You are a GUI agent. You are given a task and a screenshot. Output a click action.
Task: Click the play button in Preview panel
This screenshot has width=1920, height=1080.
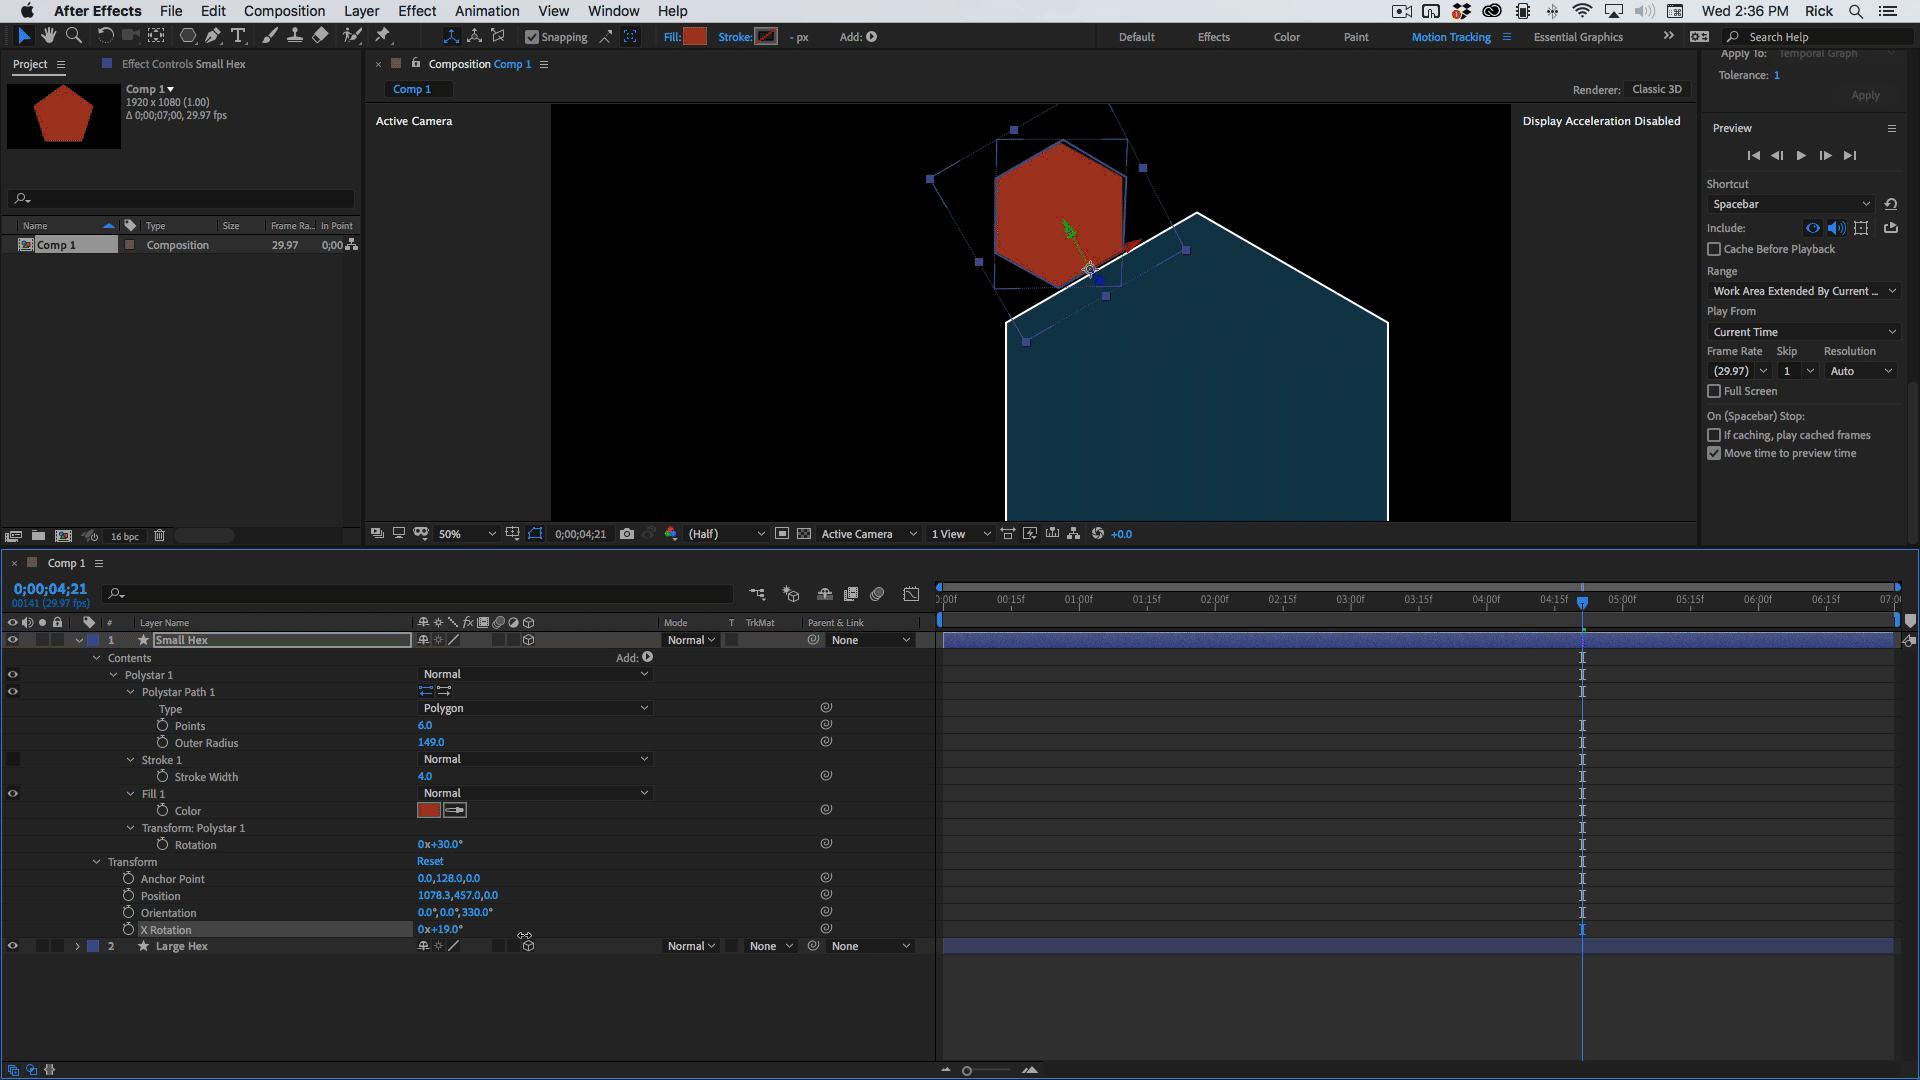pyautogui.click(x=1801, y=155)
